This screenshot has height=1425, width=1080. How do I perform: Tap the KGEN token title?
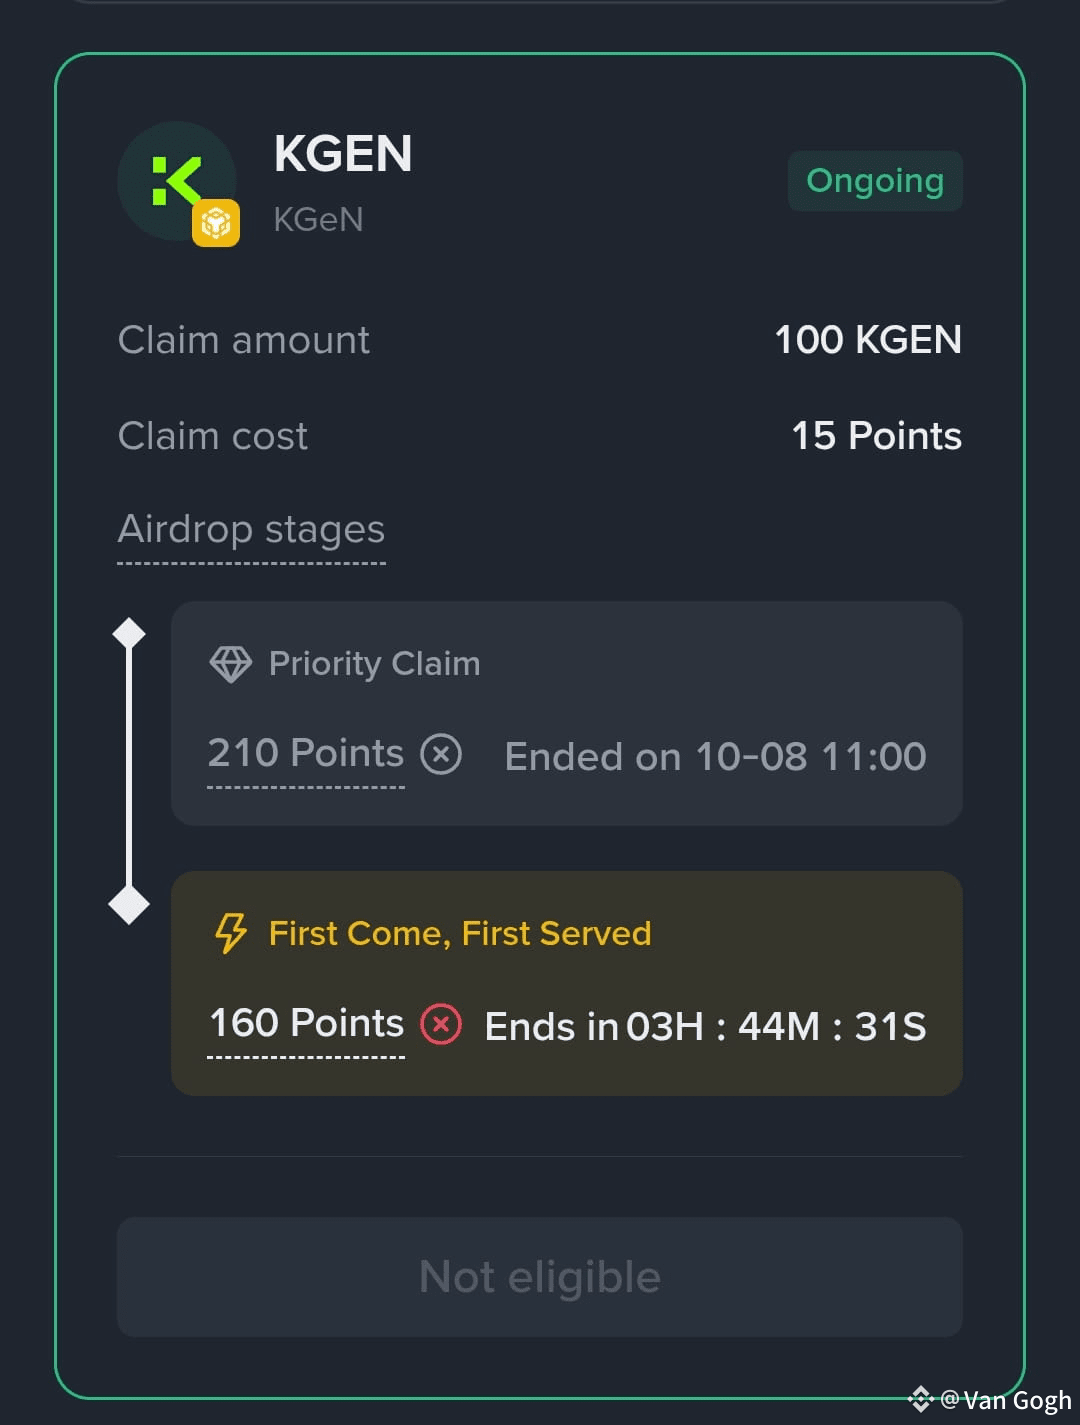click(343, 154)
